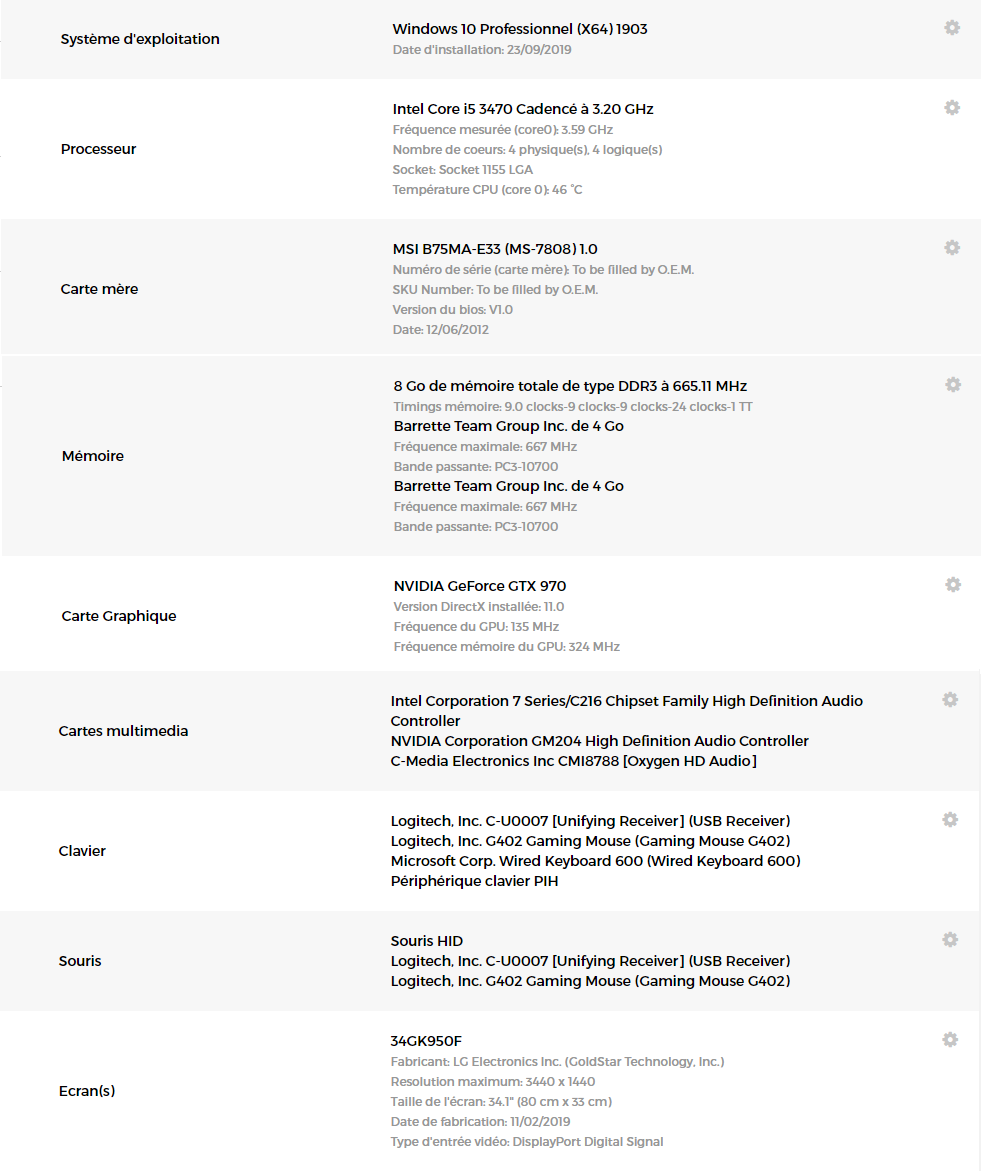The width and height of the screenshot is (981, 1171).
Task: Select the C-Media CMI8788 Oxygen HD Audio line
Action: tap(573, 761)
